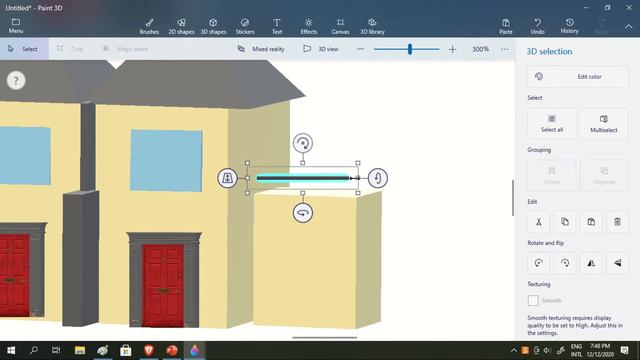Click the Rotate right icon

pos(565,263)
